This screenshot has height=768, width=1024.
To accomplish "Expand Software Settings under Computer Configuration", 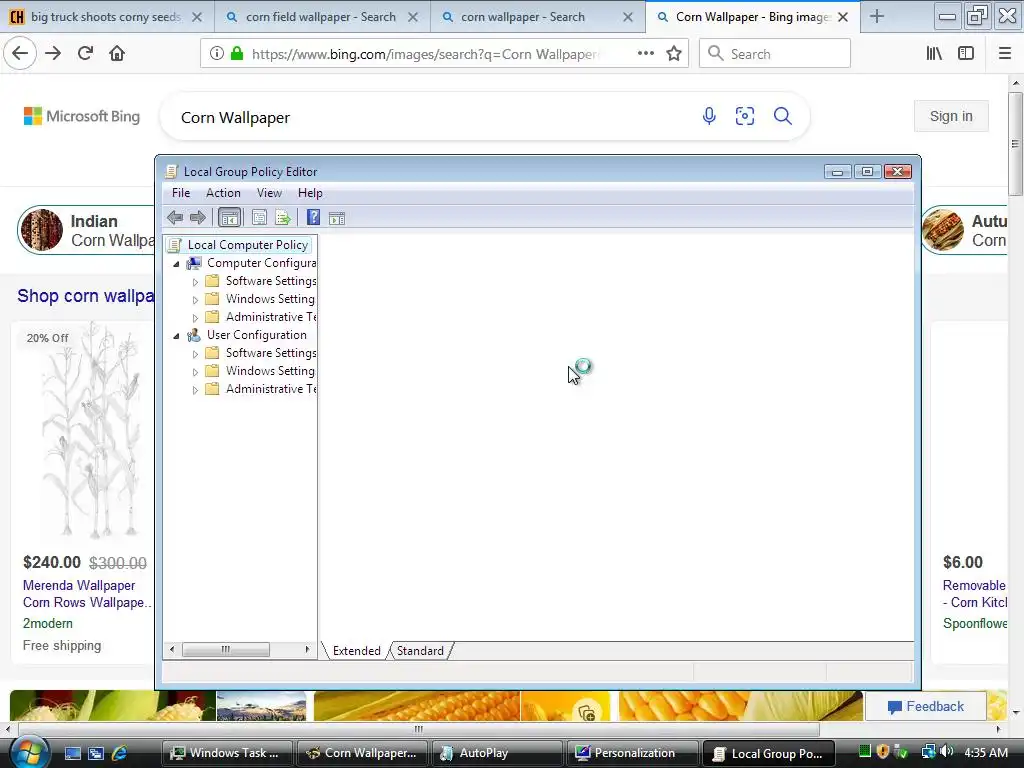I will pos(195,282).
